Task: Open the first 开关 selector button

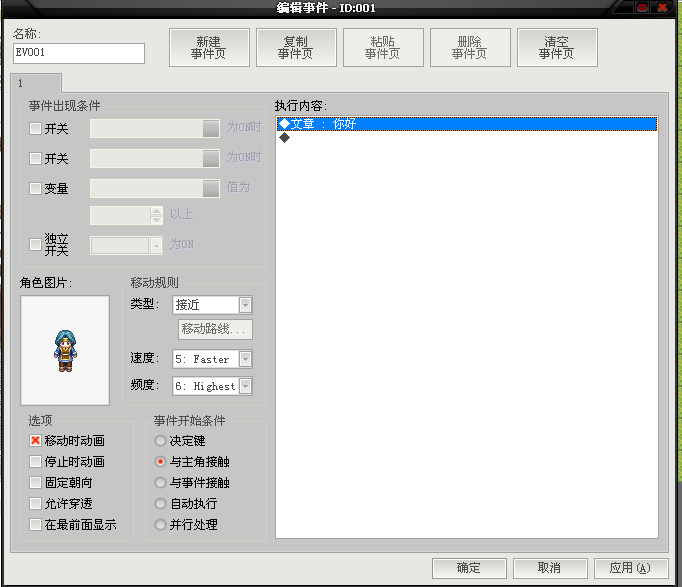Action: tap(211, 129)
